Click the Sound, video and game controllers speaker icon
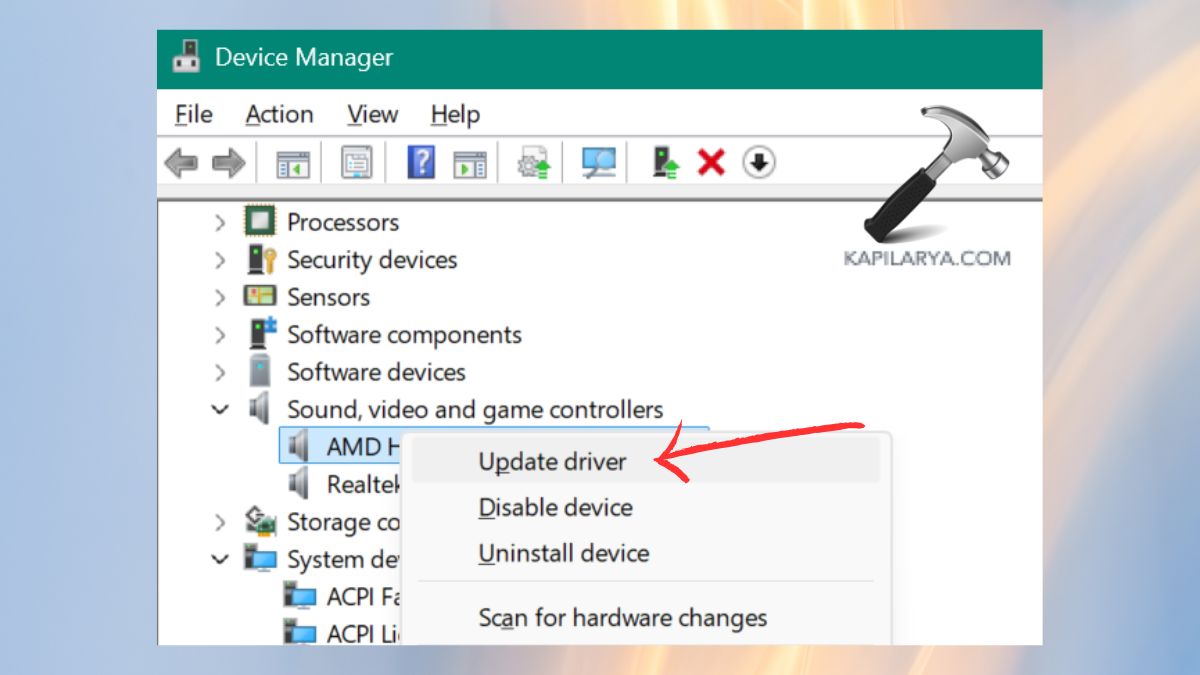This screenshot has height=675, width=1200. pos(260,408)
